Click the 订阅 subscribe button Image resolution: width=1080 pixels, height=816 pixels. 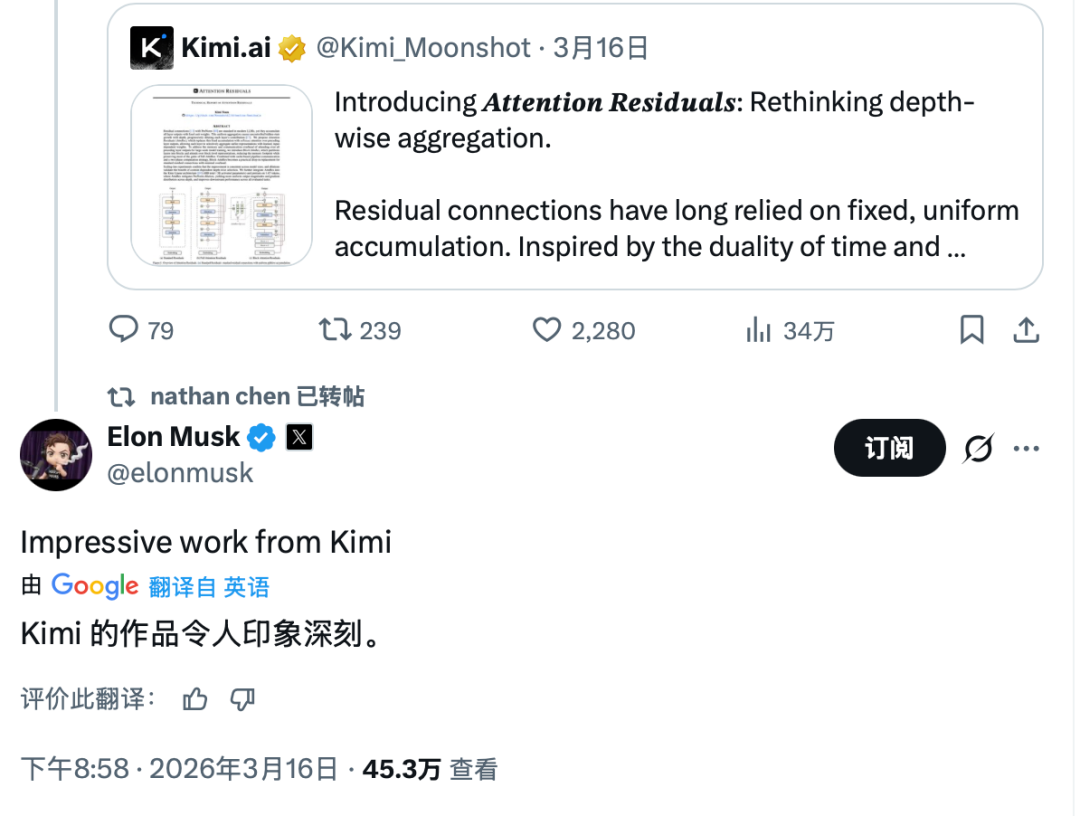click(889, 447)
